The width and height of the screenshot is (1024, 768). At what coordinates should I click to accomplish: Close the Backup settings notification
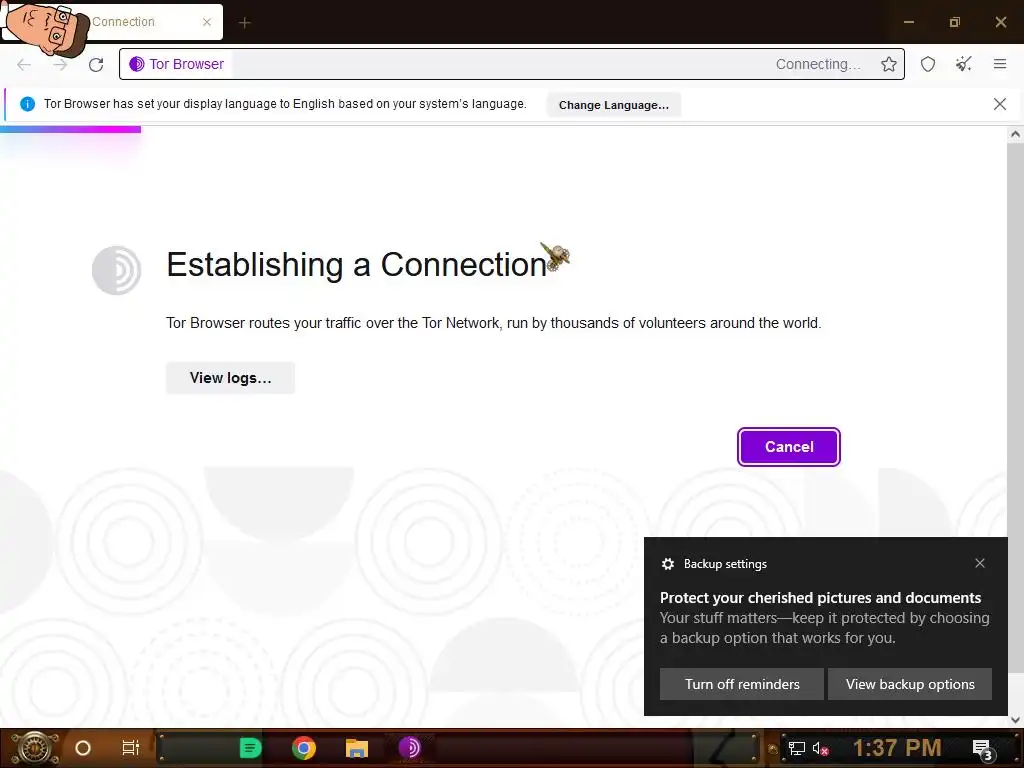[980, 563]
